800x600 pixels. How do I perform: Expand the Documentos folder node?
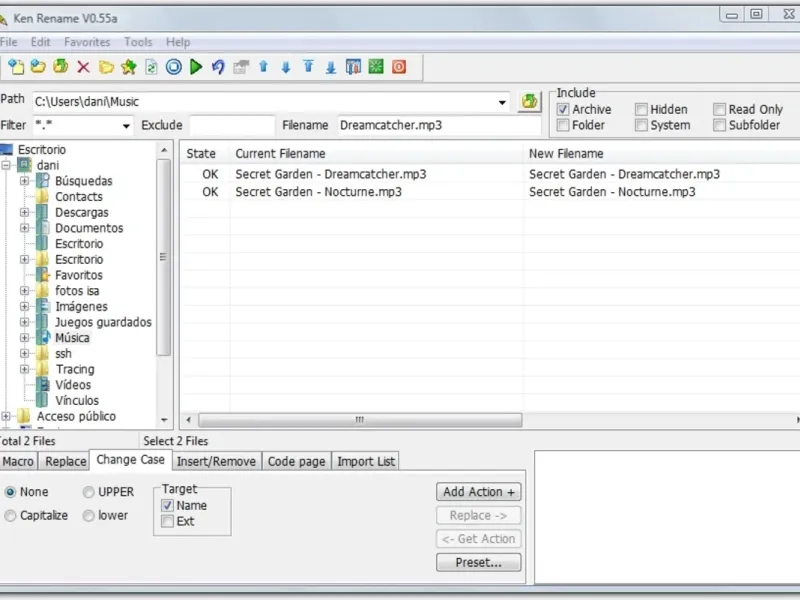24,228
